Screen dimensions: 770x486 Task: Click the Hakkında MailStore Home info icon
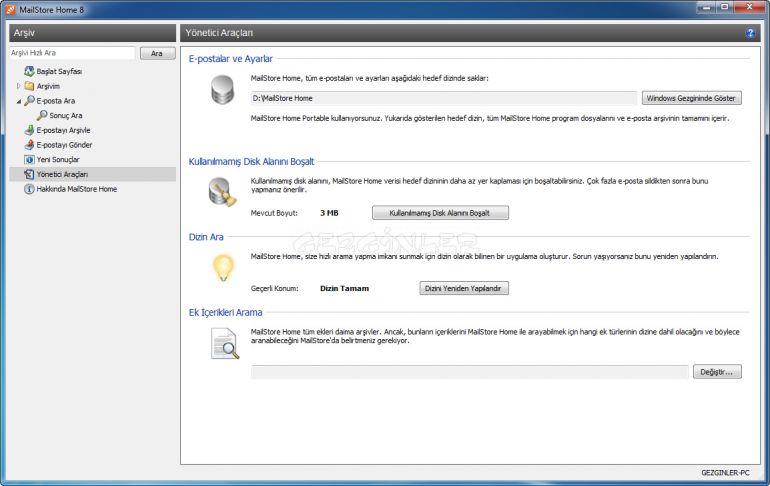[x=29, y=189]
